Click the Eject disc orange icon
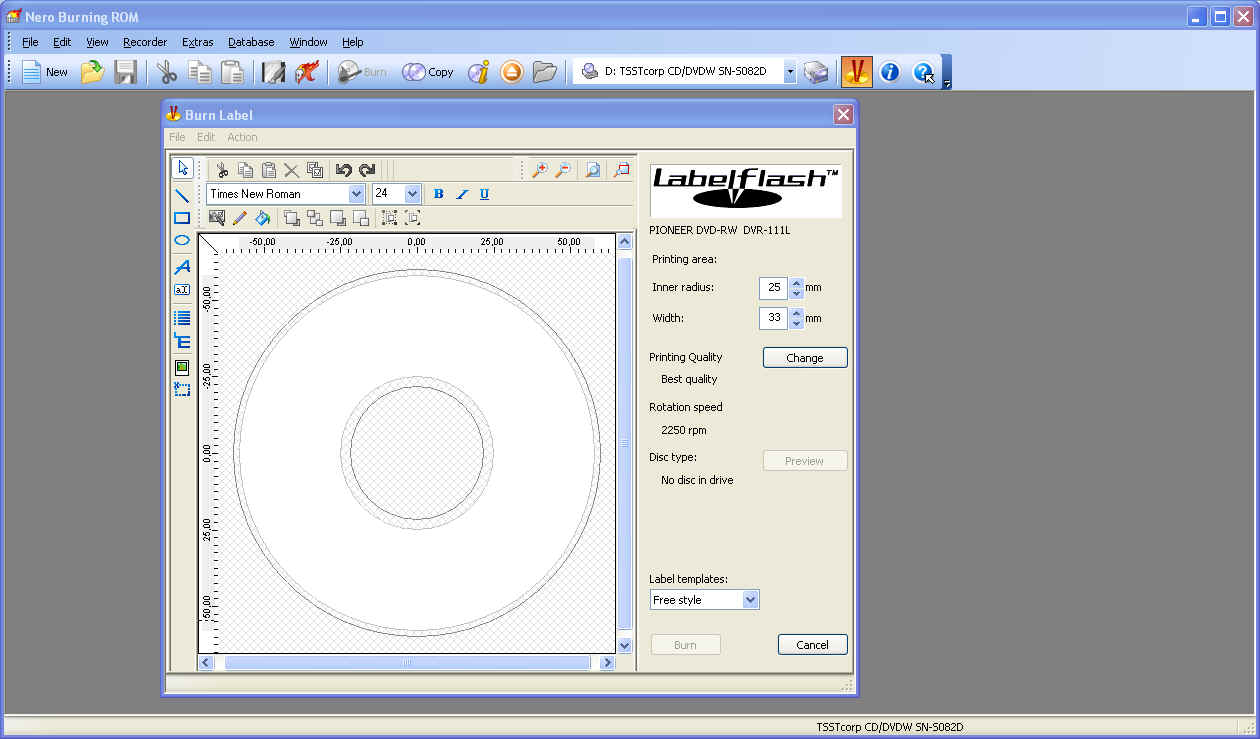This screenshot has width=1260, height=739. pos(512,71)
